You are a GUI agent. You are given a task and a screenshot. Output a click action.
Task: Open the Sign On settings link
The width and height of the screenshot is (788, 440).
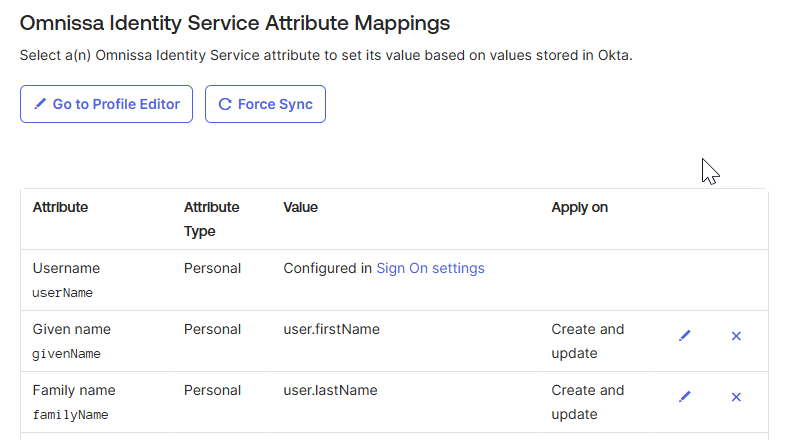click(x=431, y=268)
